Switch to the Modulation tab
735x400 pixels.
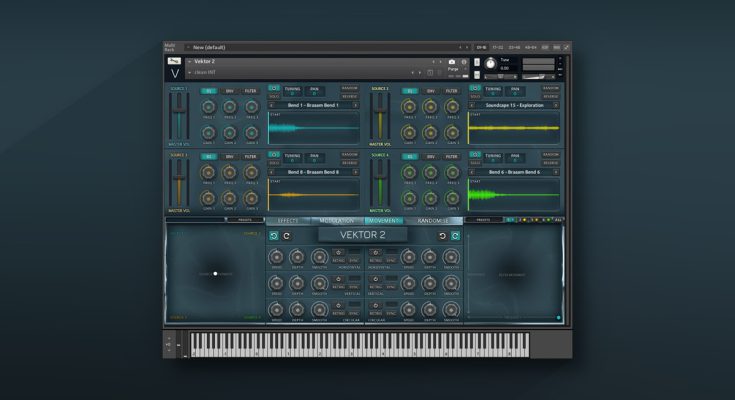point(337,220)
